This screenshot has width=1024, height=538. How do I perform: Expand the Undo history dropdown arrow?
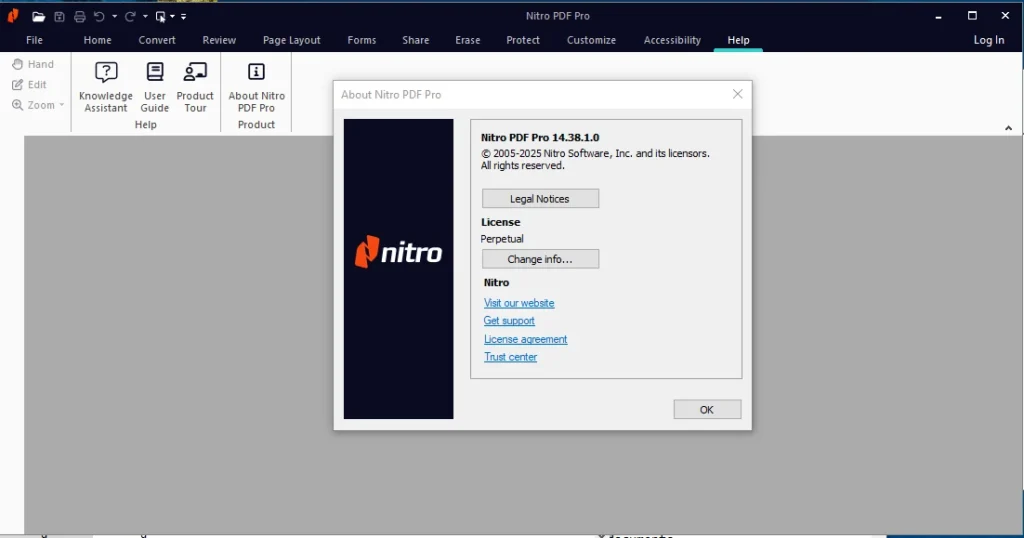click(x=114, y=17)
